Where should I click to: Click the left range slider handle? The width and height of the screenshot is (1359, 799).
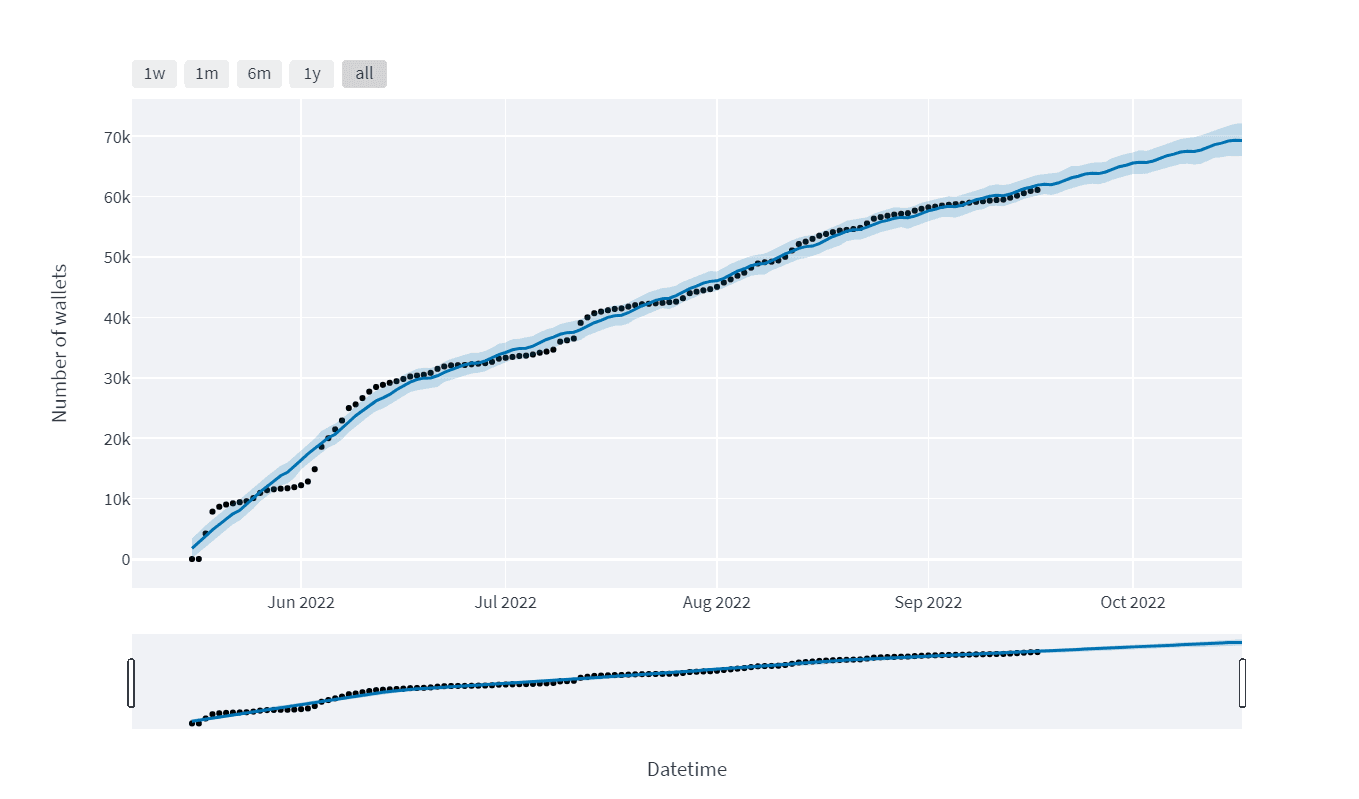131,683
